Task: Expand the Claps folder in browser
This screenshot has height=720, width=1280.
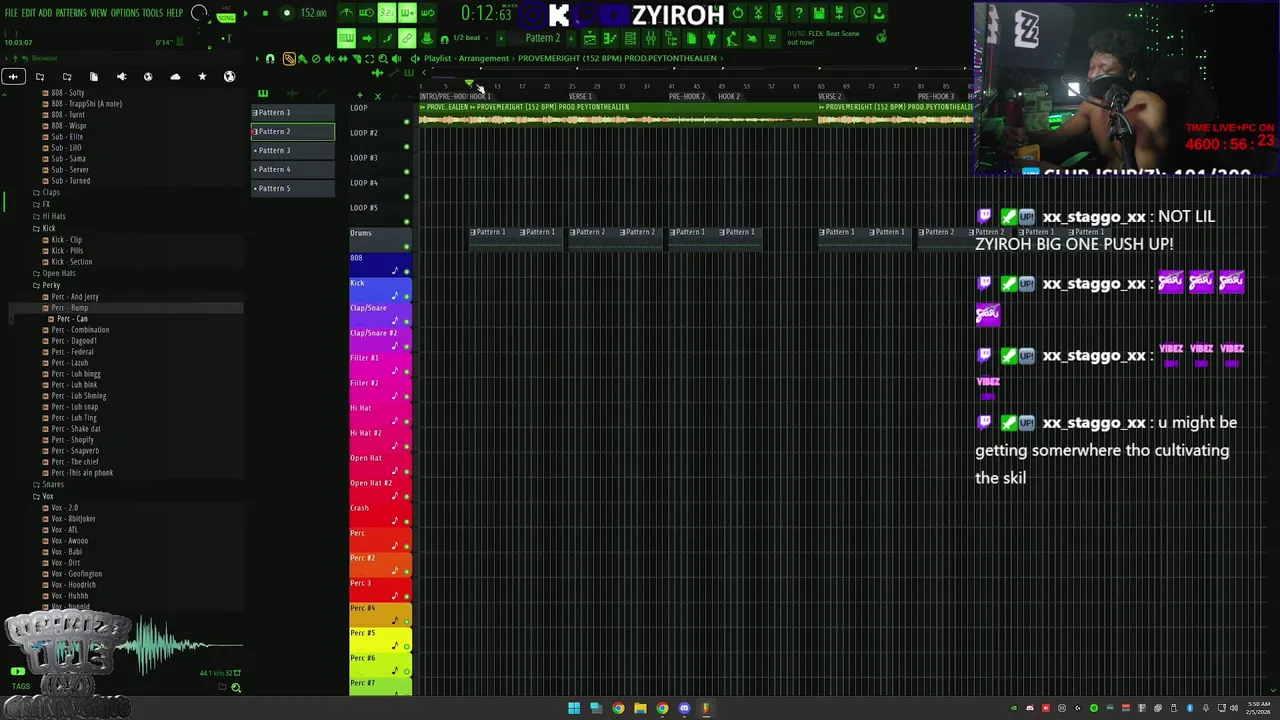Action: (x=50, y=192)
